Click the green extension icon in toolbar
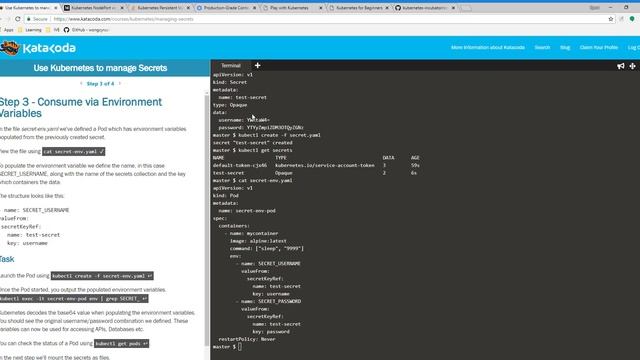Viewport: 640px width, 360px height. [x=632, y=19]
